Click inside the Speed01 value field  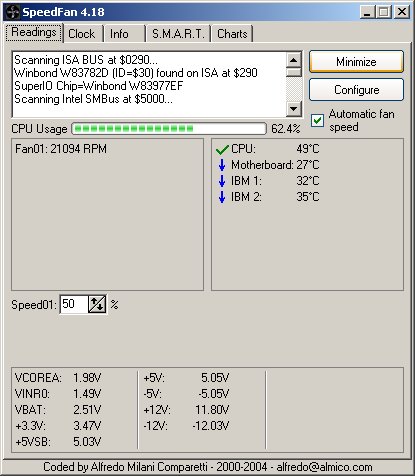(x=74, y=304)
